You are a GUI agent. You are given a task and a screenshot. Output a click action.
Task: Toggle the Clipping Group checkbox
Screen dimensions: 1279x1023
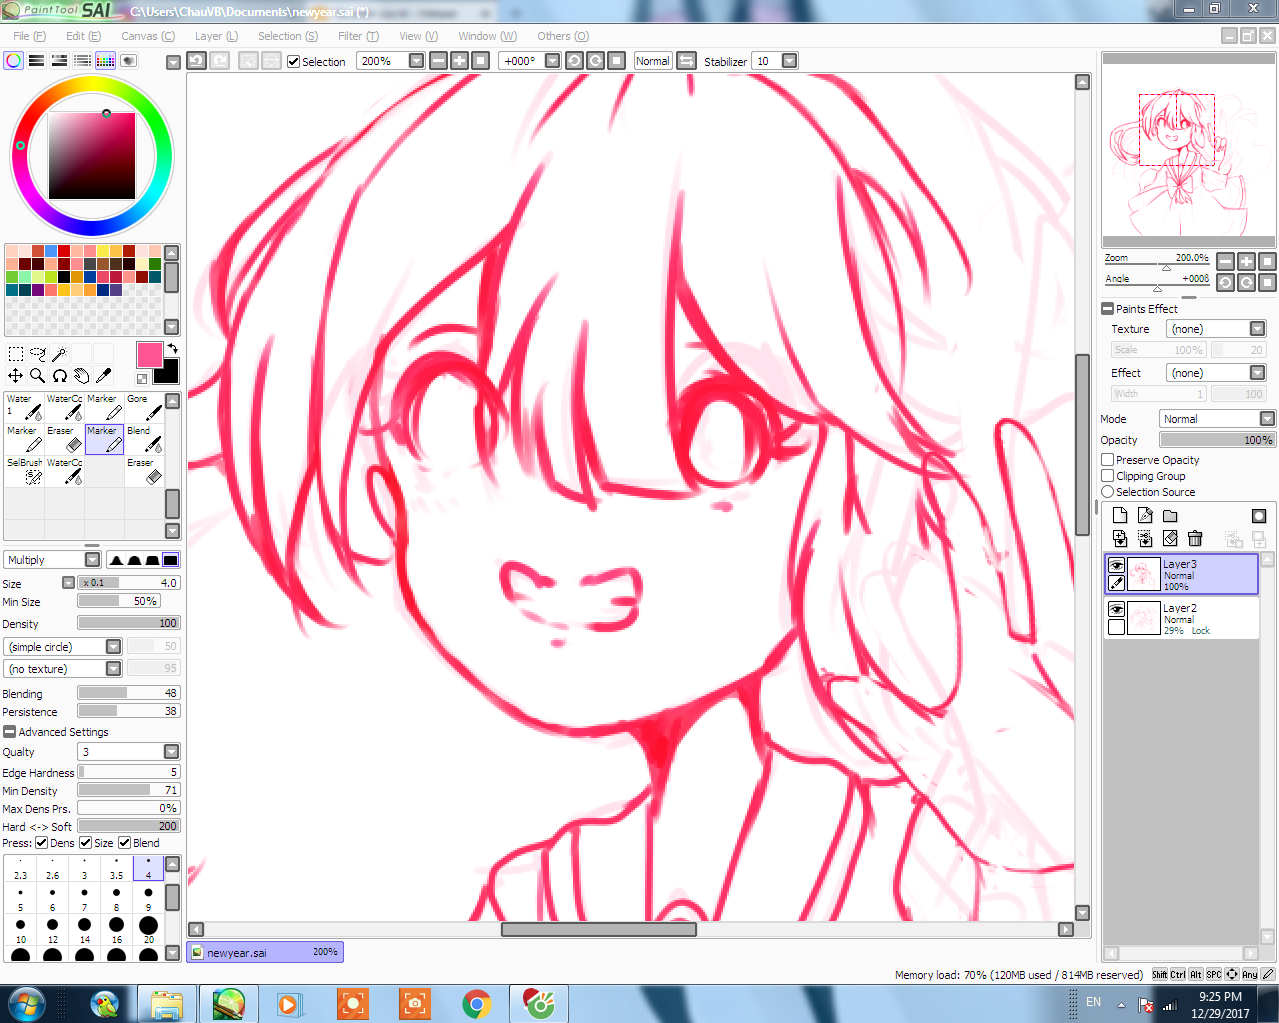click(x=1108, y=476)
